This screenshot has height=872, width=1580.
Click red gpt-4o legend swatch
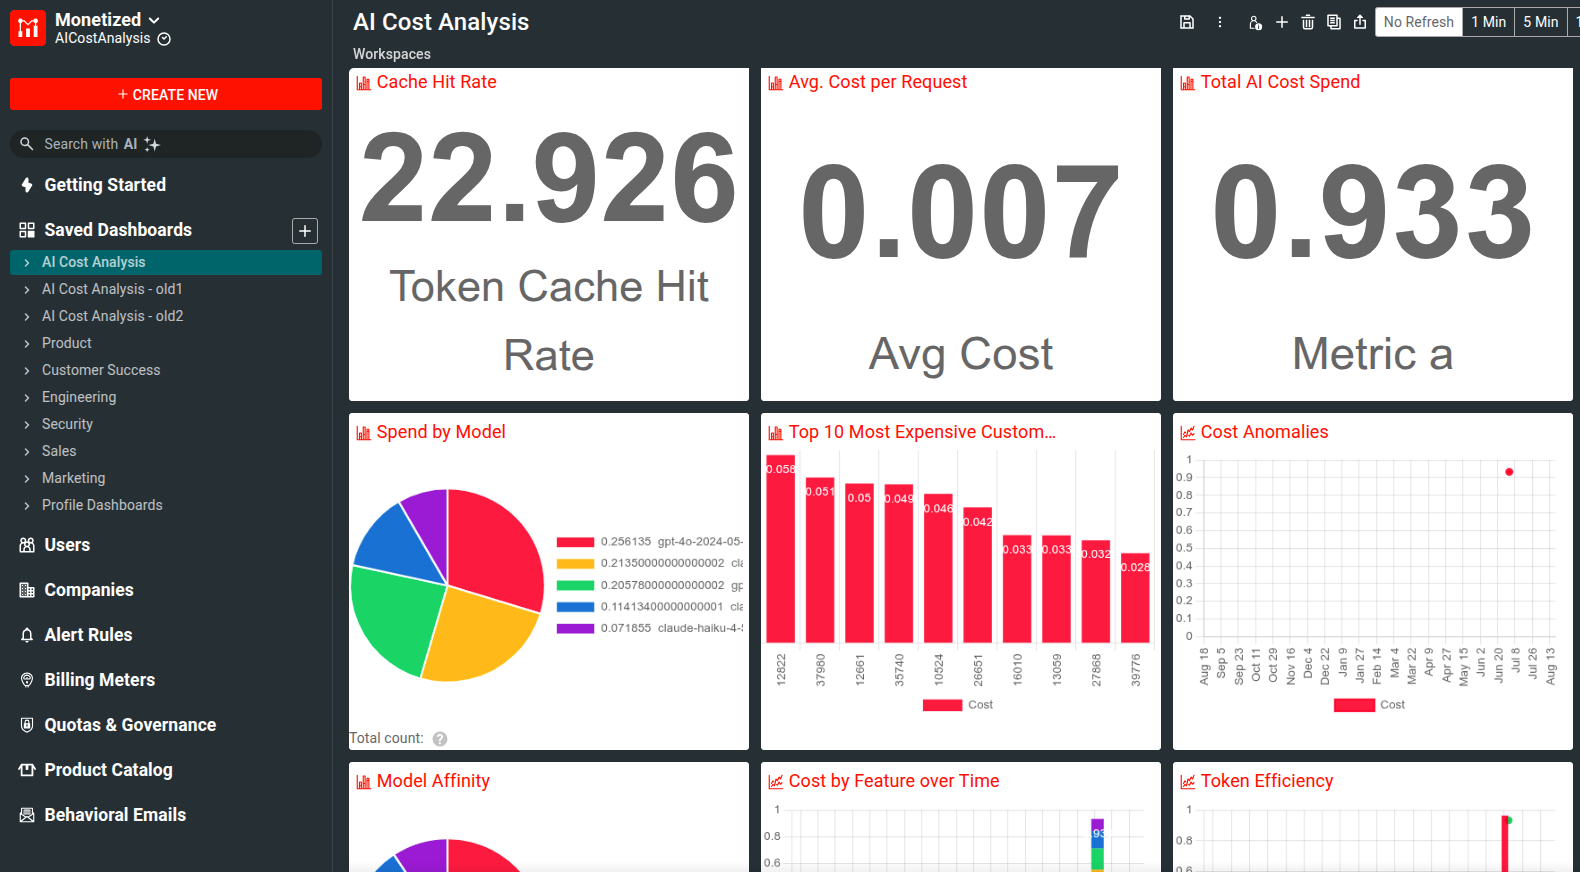click(575, 542)
